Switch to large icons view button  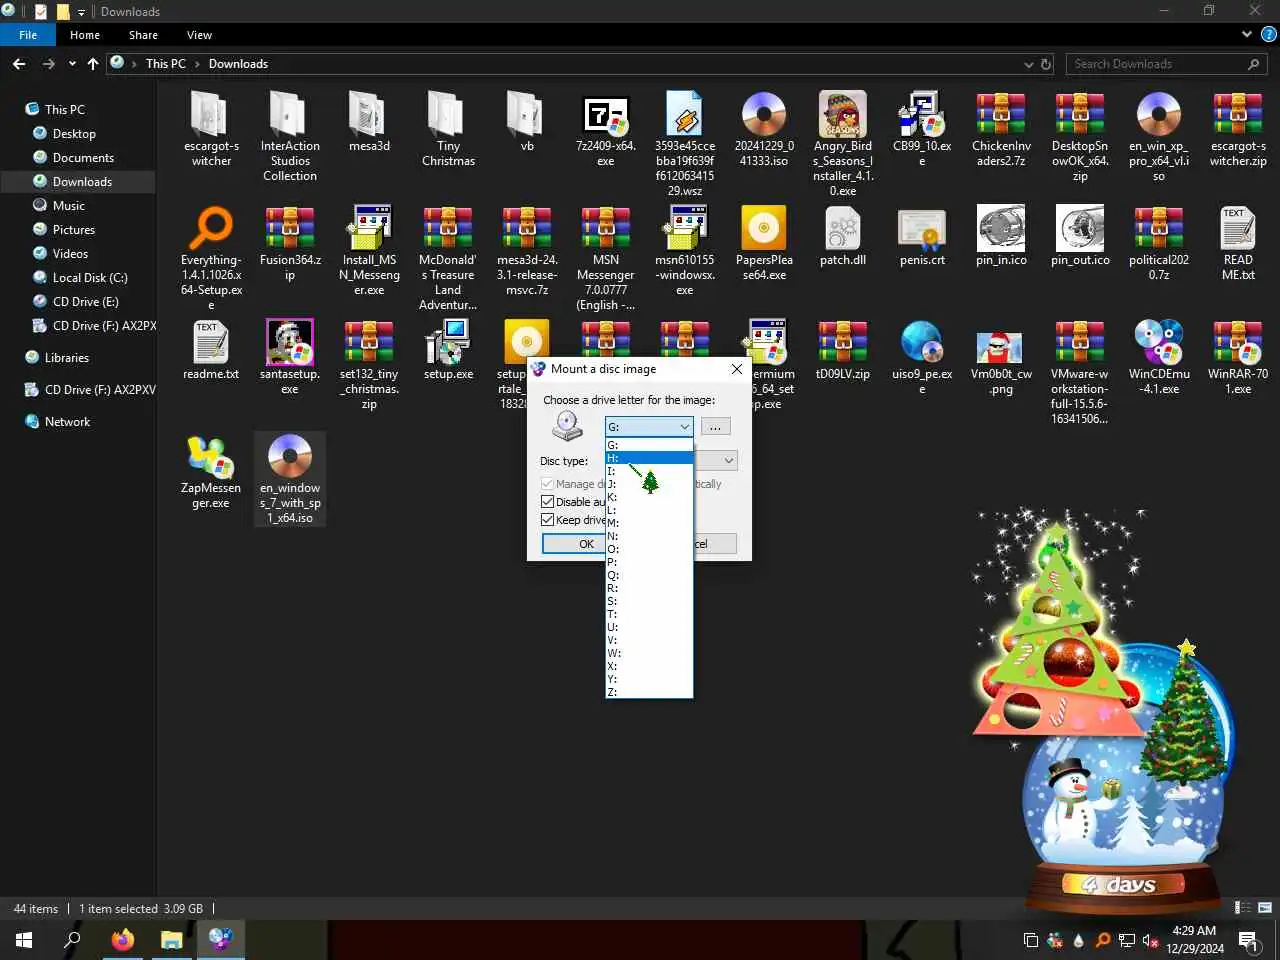click(1265, 908)
